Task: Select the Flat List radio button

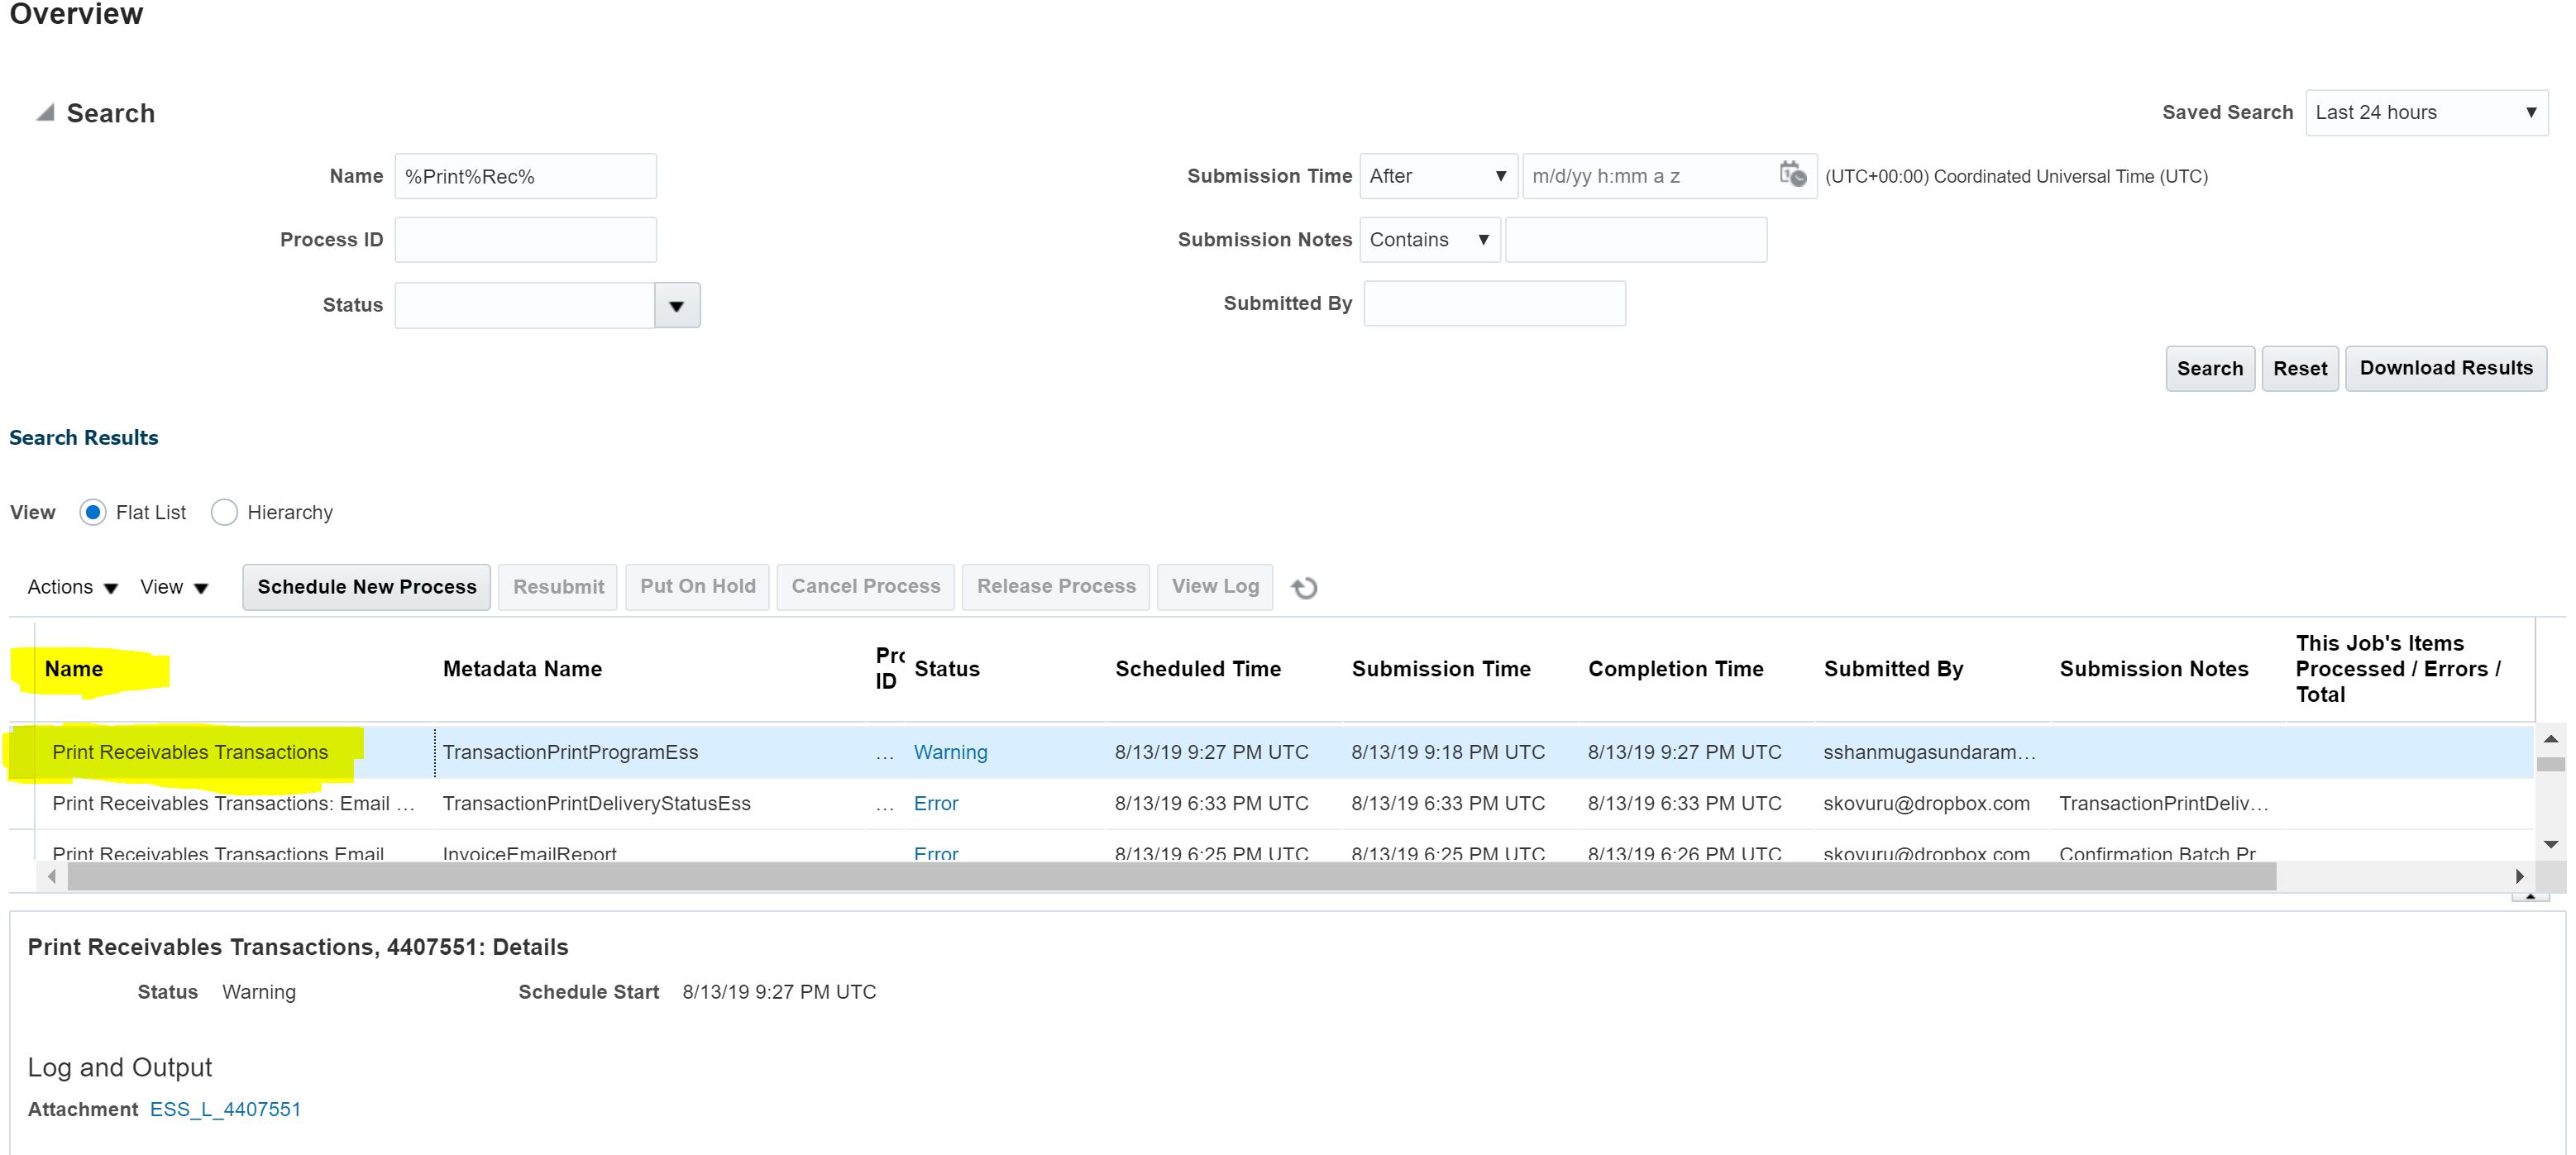Action: (x=92, y=512)
